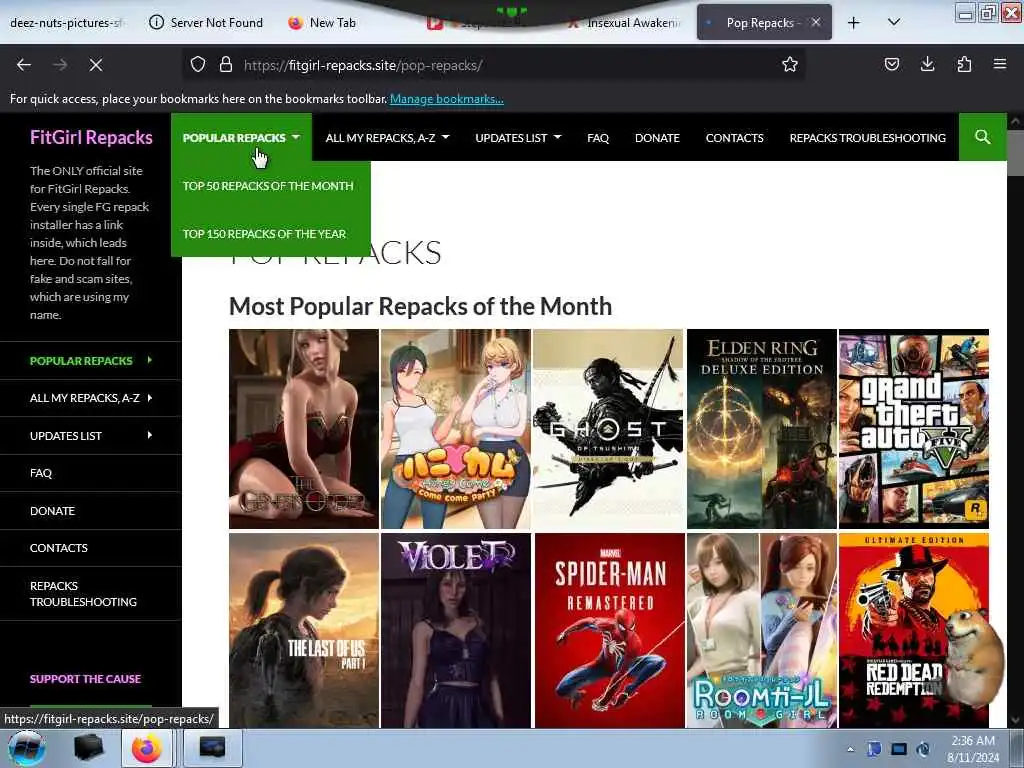Bookmark this page with the star icon
Image resolution: width=1024 pixels, height=768 pixels.
[x=790, y=65]
